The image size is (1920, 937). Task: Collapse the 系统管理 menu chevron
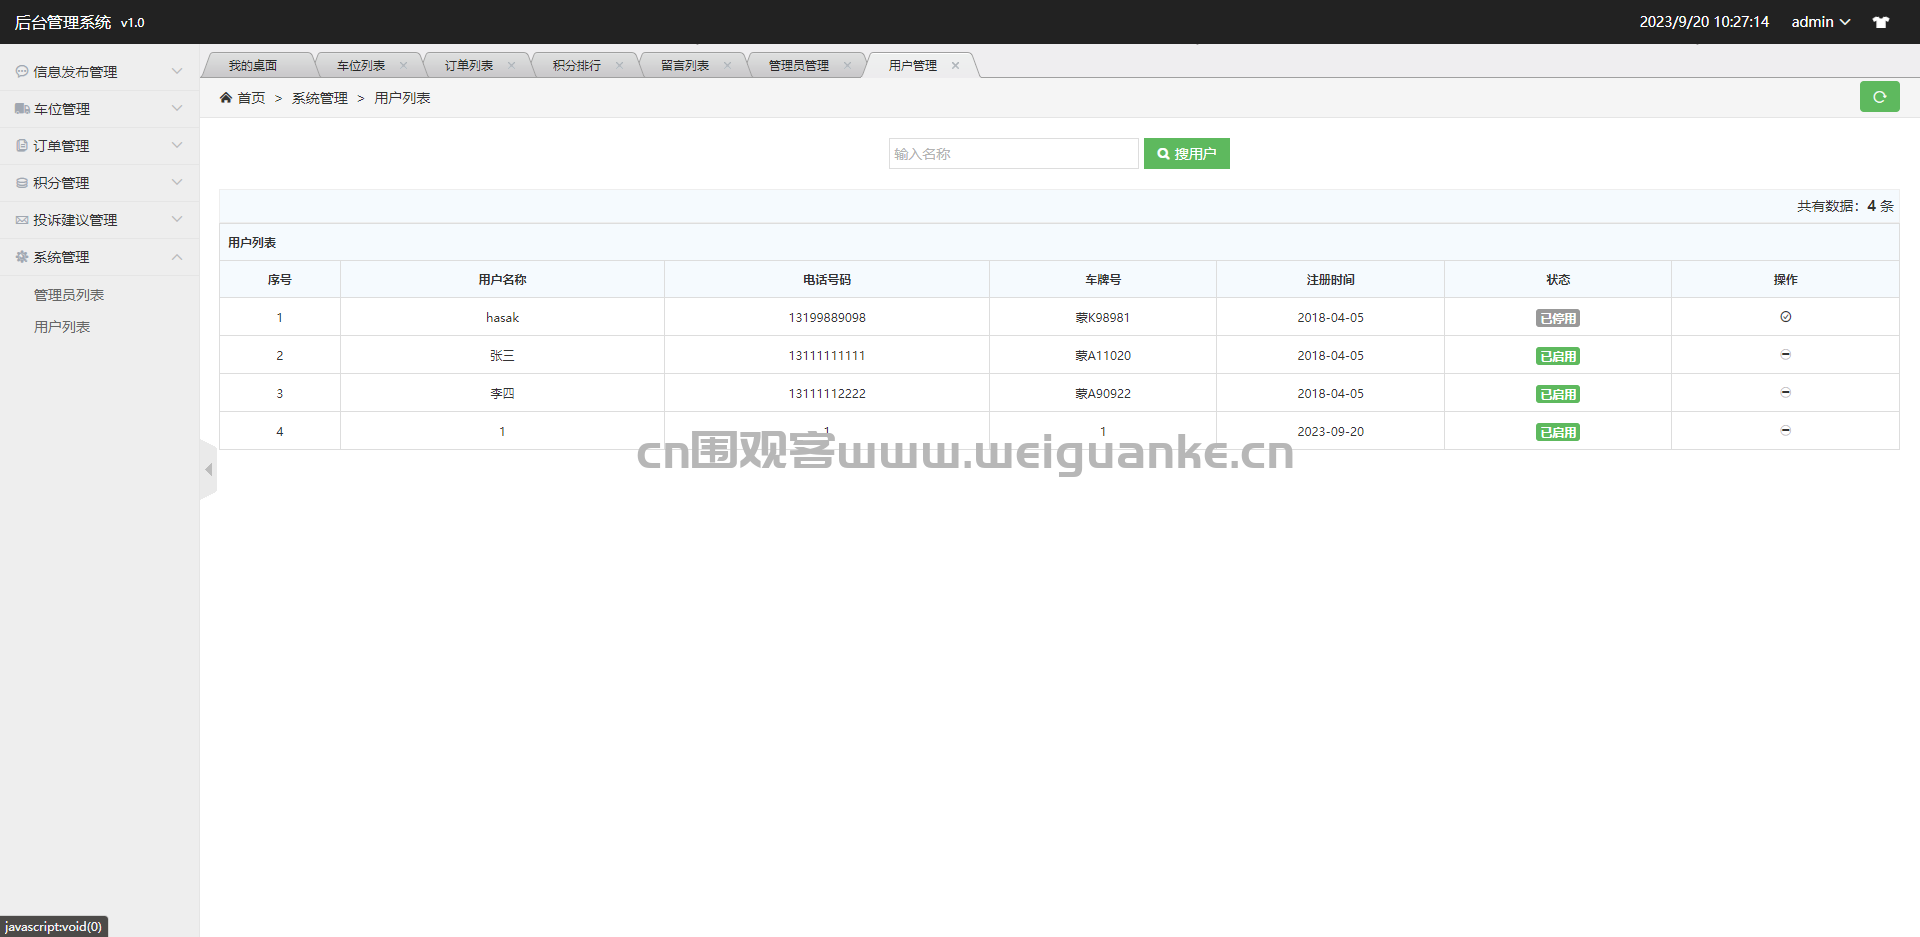(x=177, y=257)
